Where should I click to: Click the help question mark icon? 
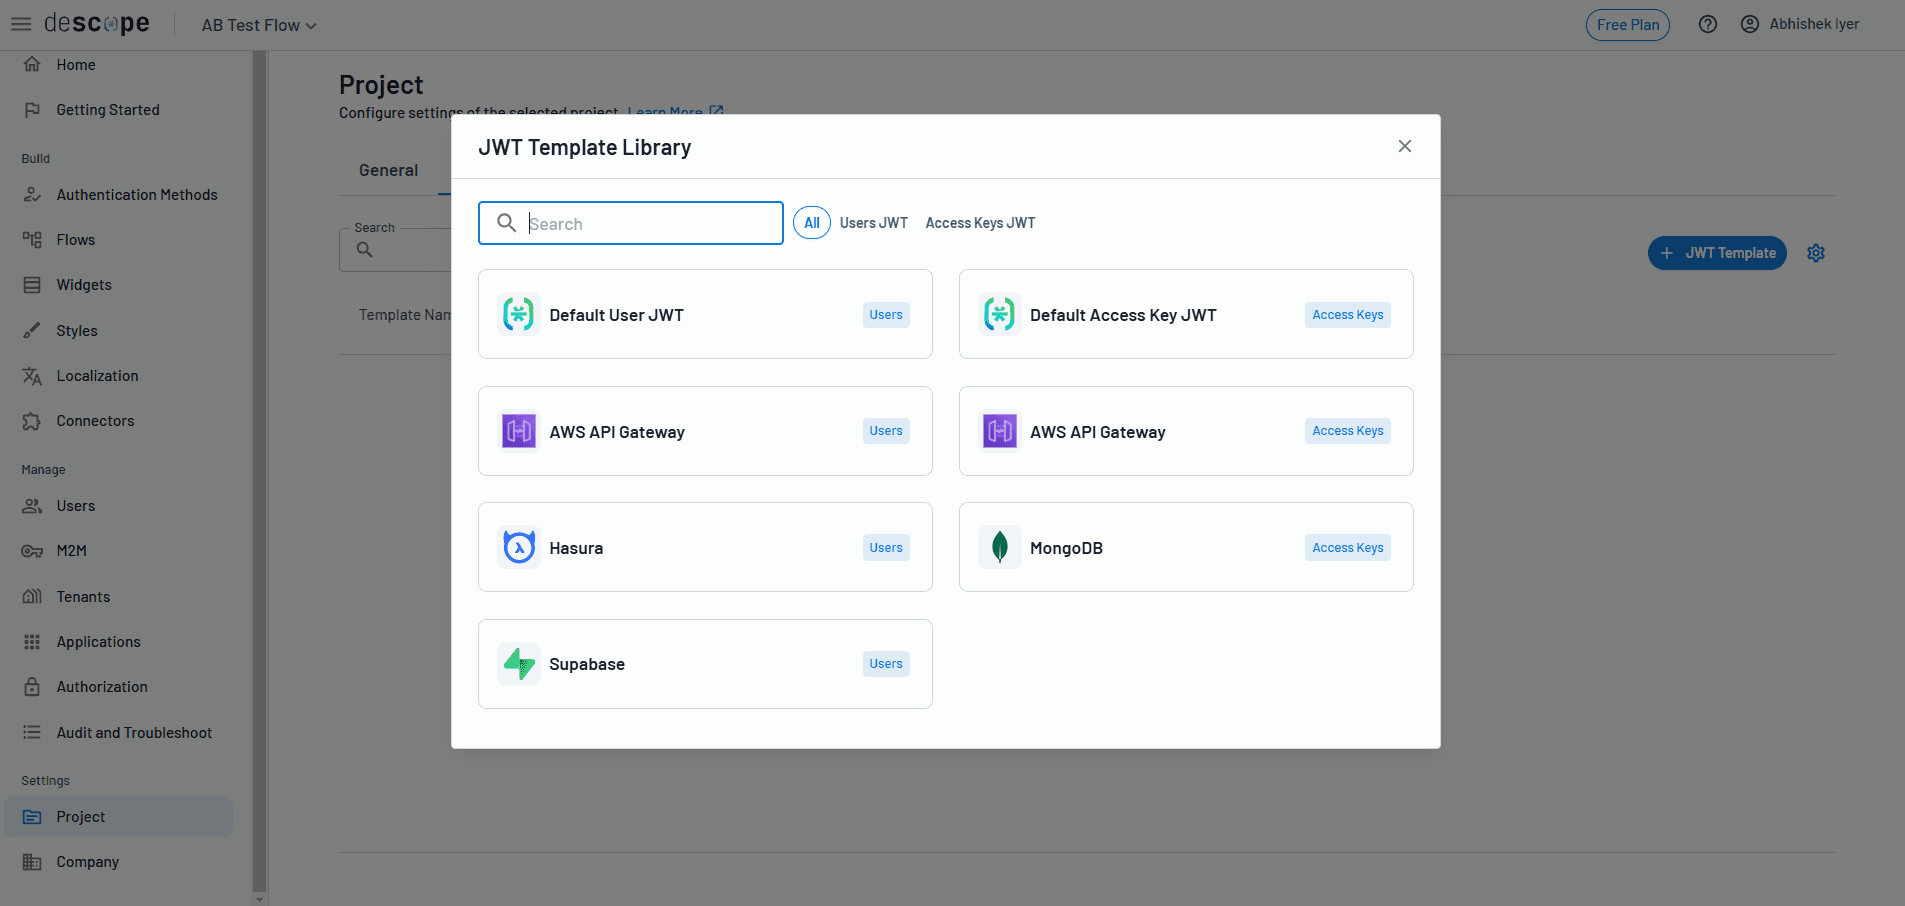pyautogui.click(x=1707, y=23)
